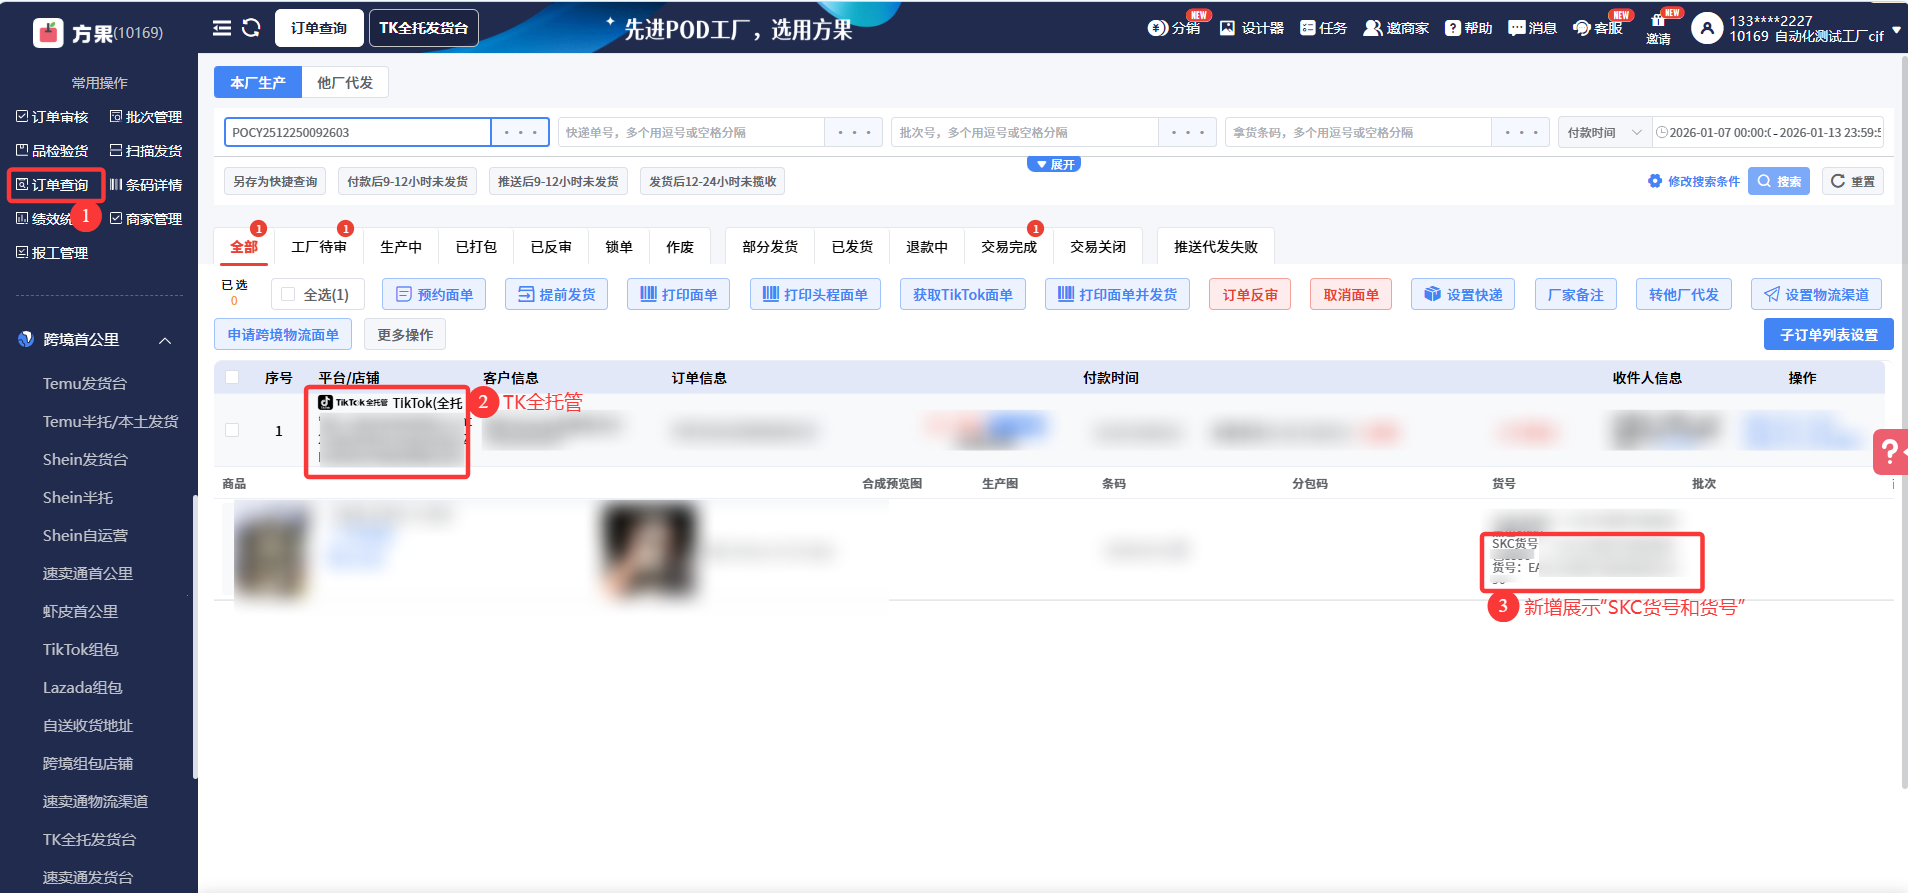Click the 获取TikTok面单 button
1908x893 pixels.
click(963, 294)
